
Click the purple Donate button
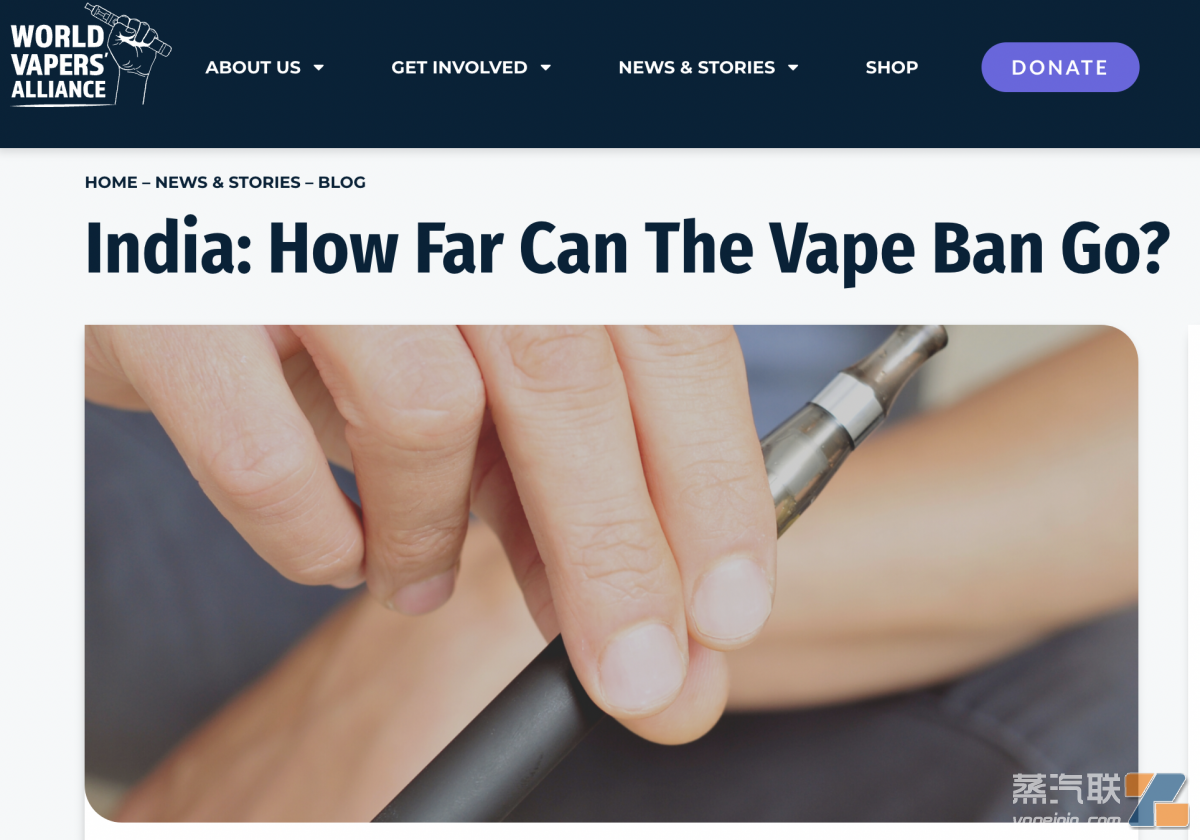tap(1060, 67)
